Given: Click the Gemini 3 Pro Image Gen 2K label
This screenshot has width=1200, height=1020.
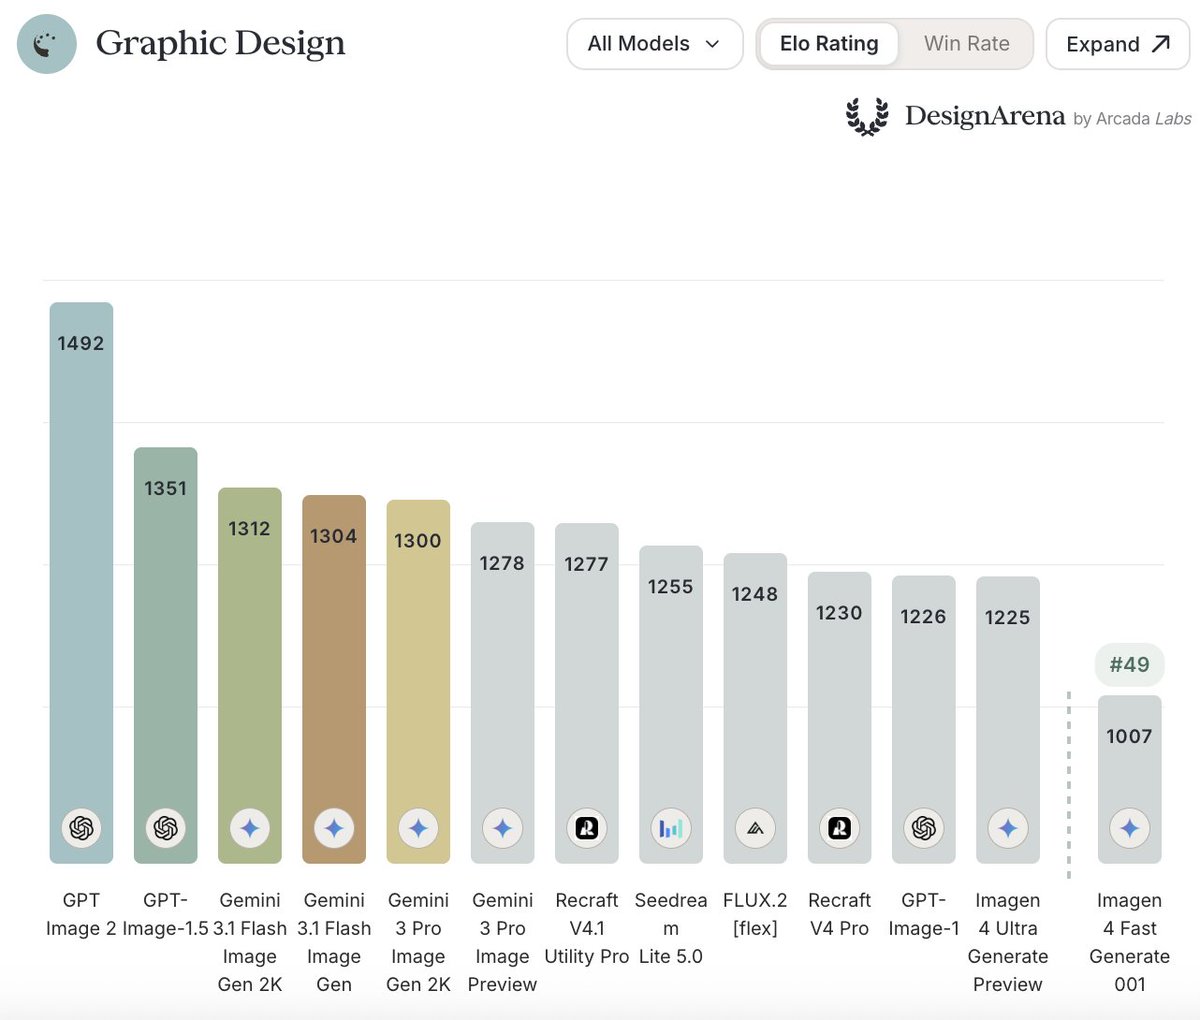Looking at the screenshot, I should (418, 942).
